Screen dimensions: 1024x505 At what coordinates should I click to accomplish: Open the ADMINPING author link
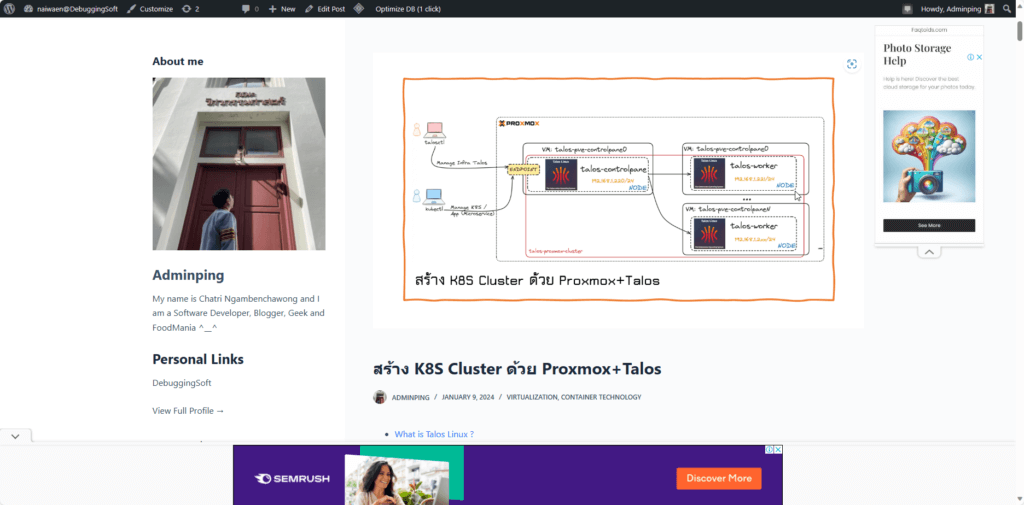coord(410,397)
